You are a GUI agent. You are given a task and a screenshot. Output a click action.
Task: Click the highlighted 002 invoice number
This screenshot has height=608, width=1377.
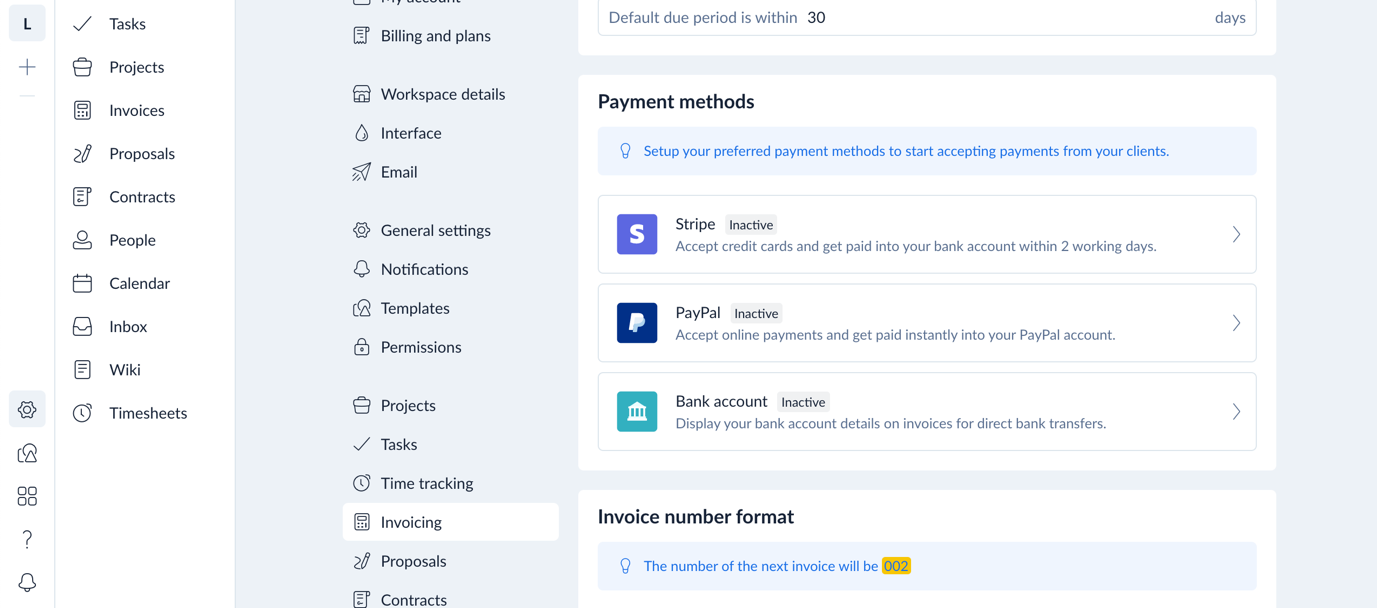pyautogui.click(x=896, y=566)
